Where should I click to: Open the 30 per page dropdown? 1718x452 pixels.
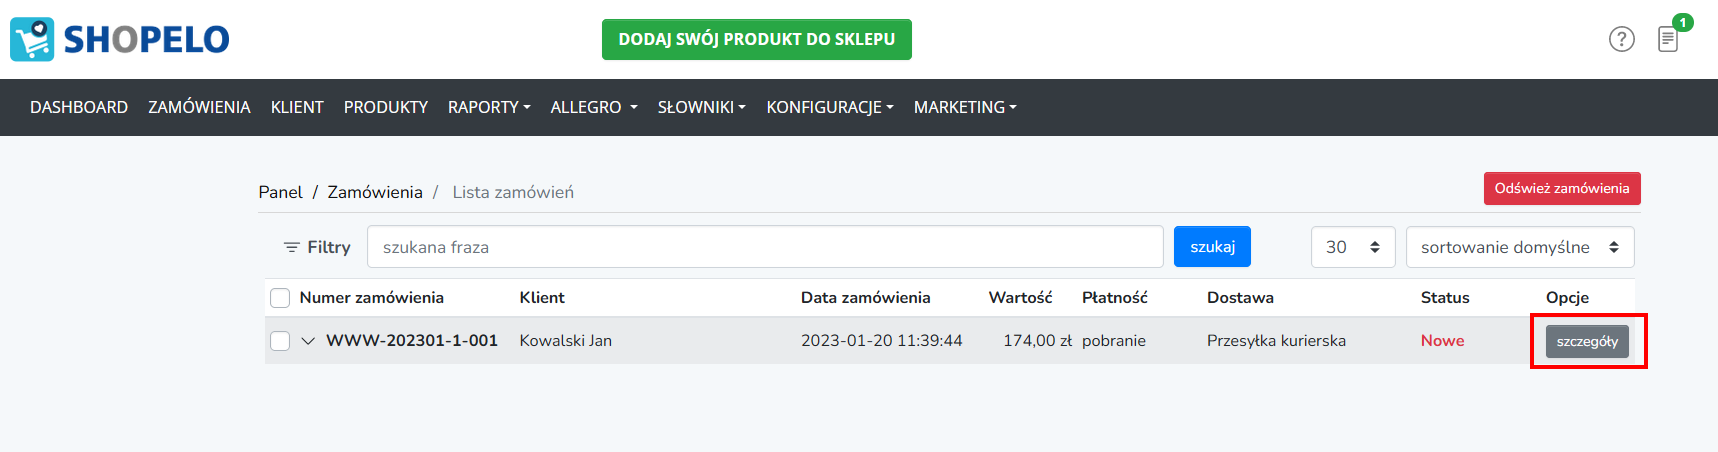pyautogui.click(x=1352, y=247)
